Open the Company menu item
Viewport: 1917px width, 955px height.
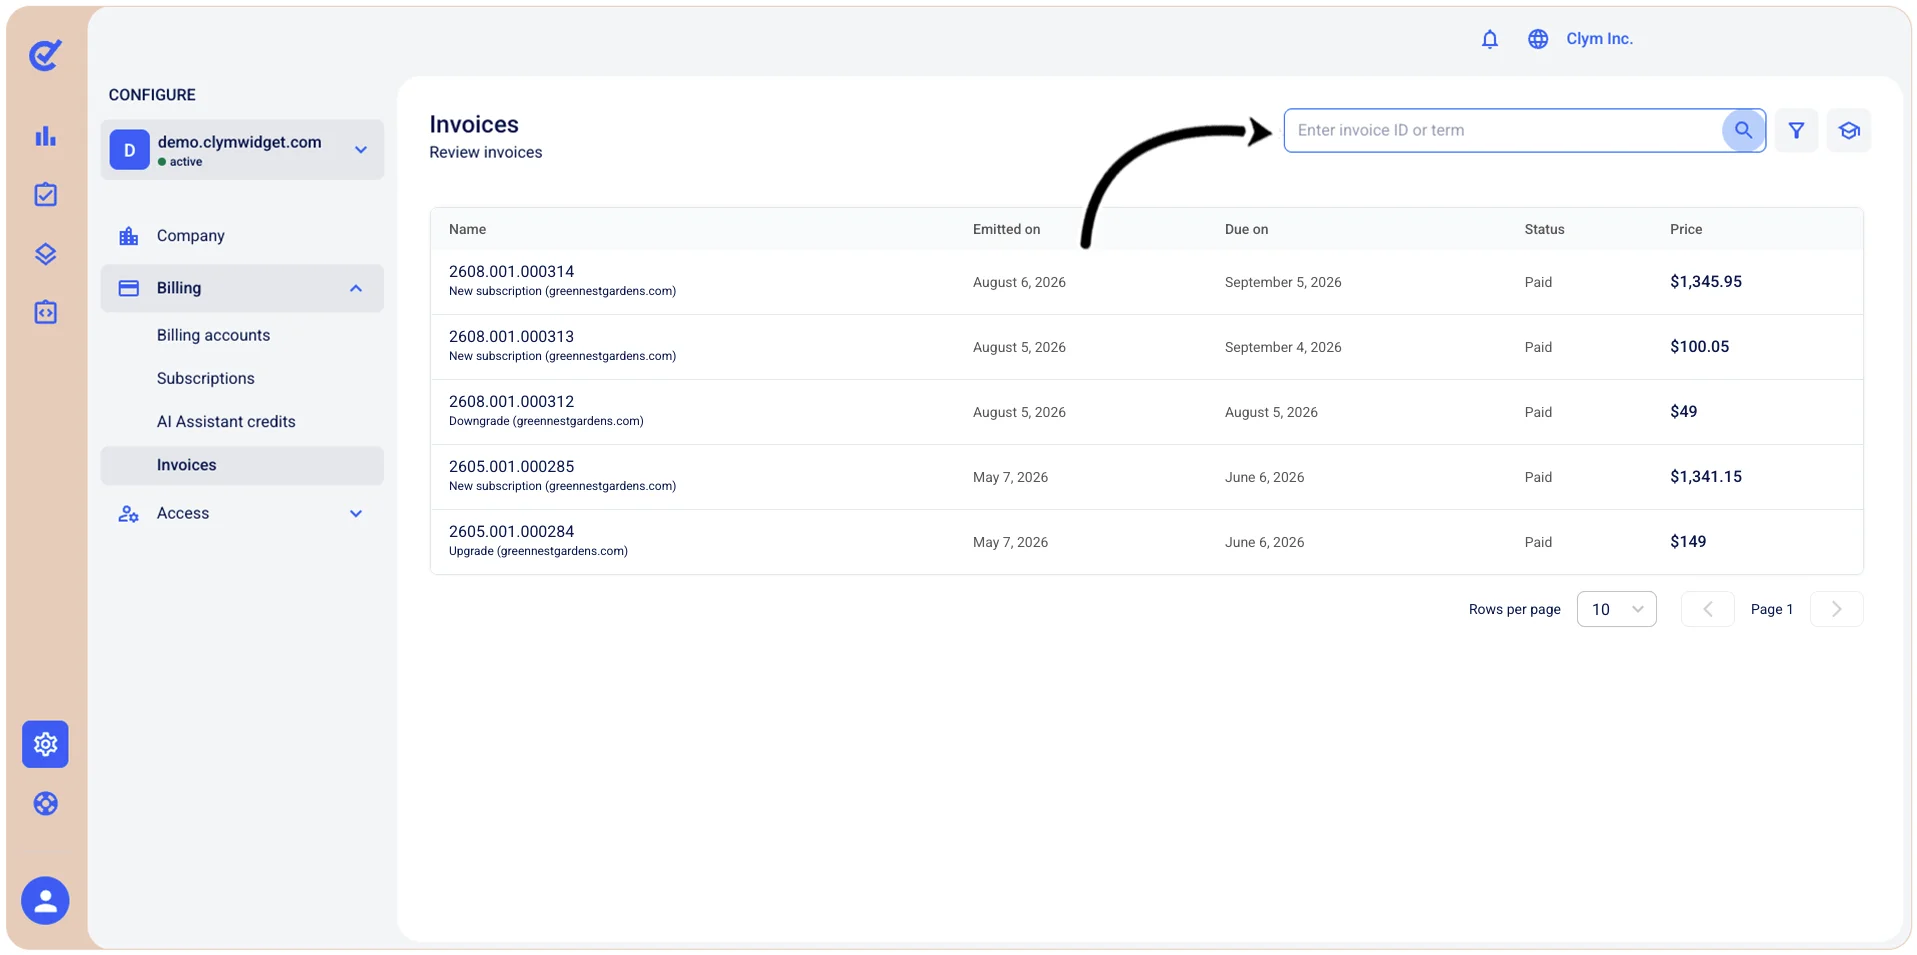click(x=190, y=236)
